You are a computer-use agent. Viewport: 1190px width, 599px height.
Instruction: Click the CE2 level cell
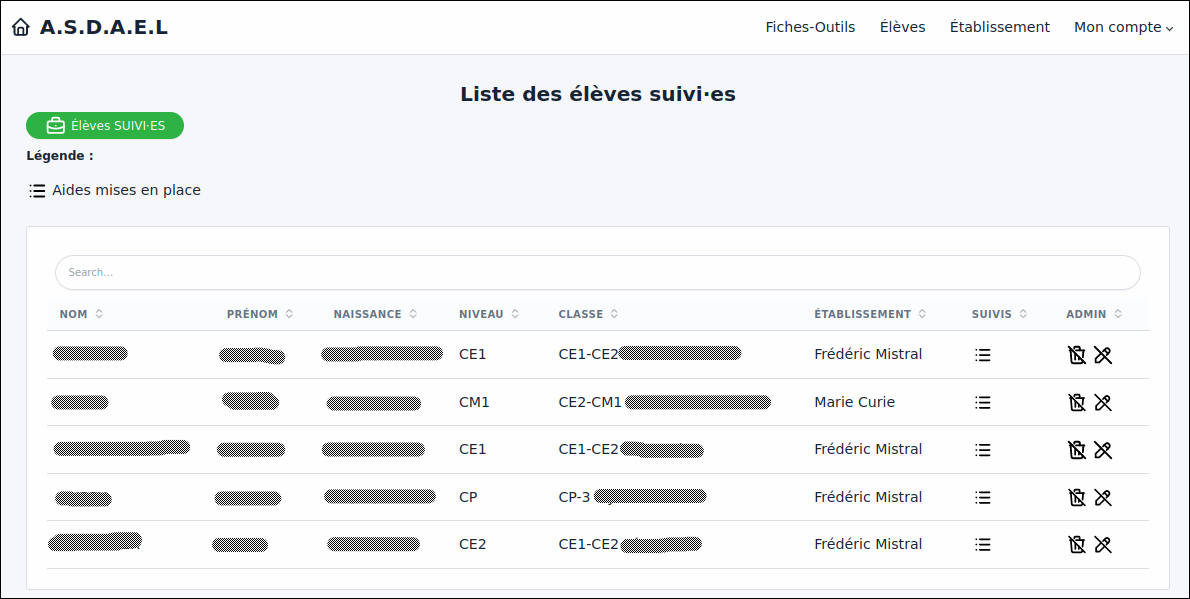click(x=473, y=544)
